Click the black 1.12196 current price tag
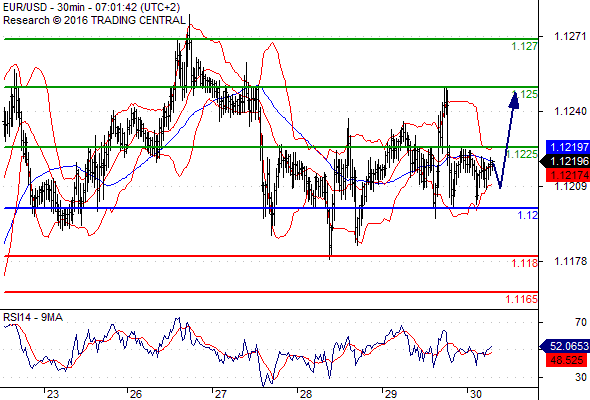This screenshot has height=400, width=590. click(x=565, y=161)
